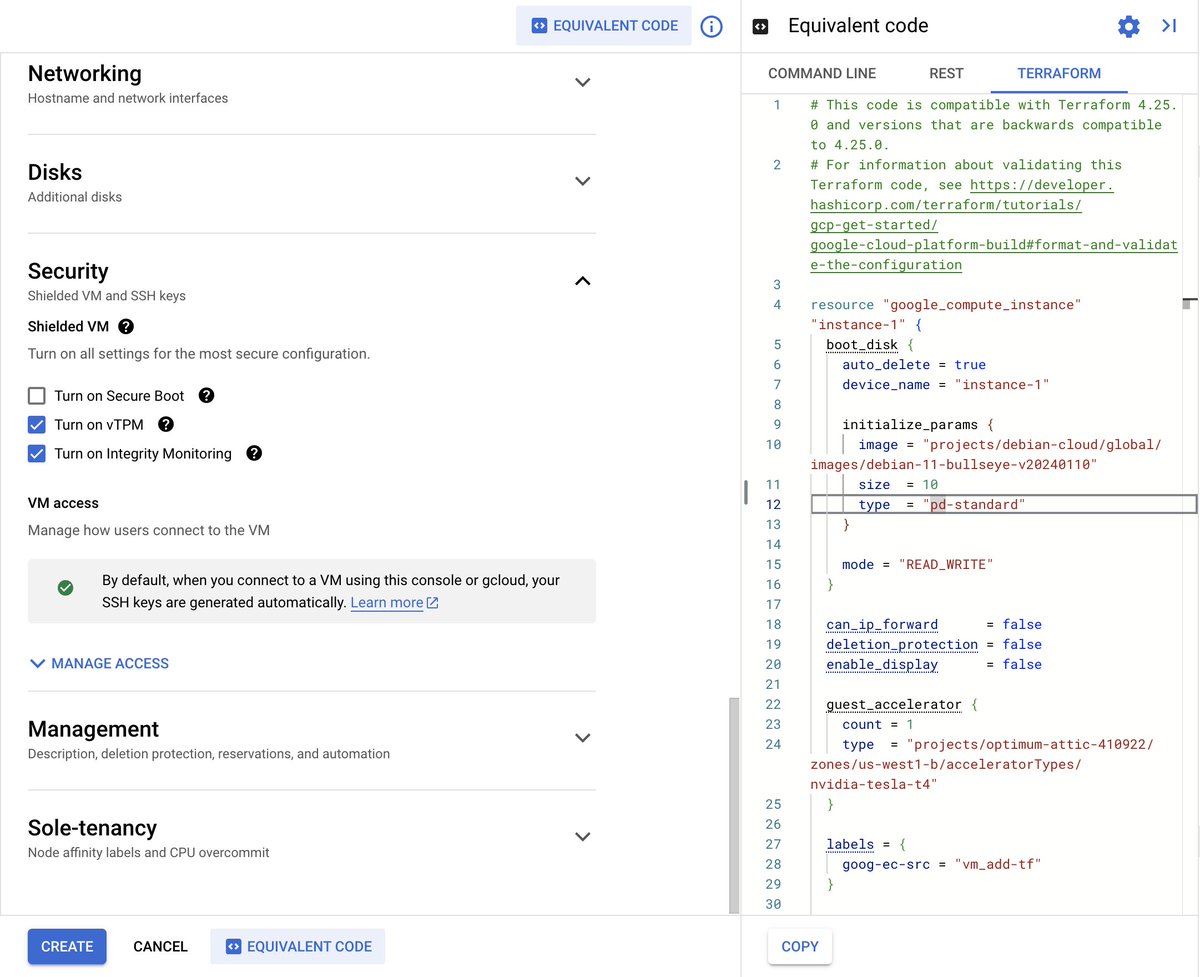Expand Manage Access options
The height and width of the screenshot is (977, 1200).
tap(99, 663)
